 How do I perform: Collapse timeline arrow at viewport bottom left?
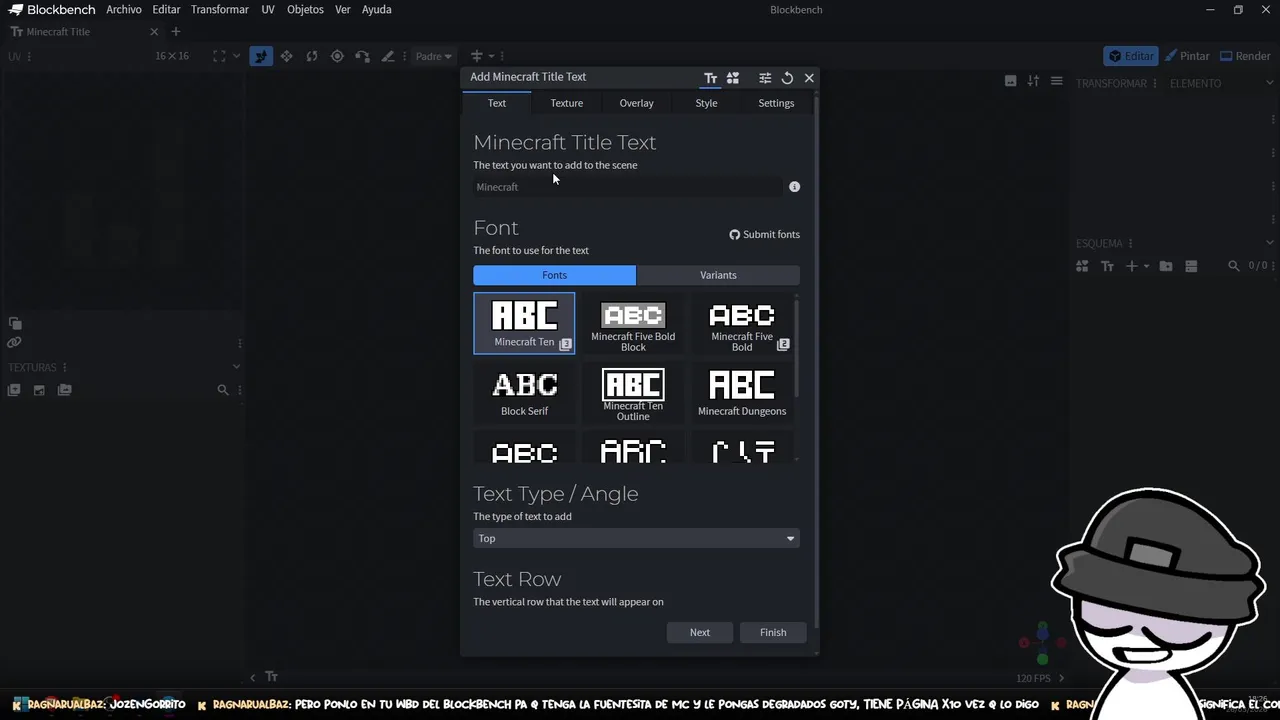click(x=252, y=677)
